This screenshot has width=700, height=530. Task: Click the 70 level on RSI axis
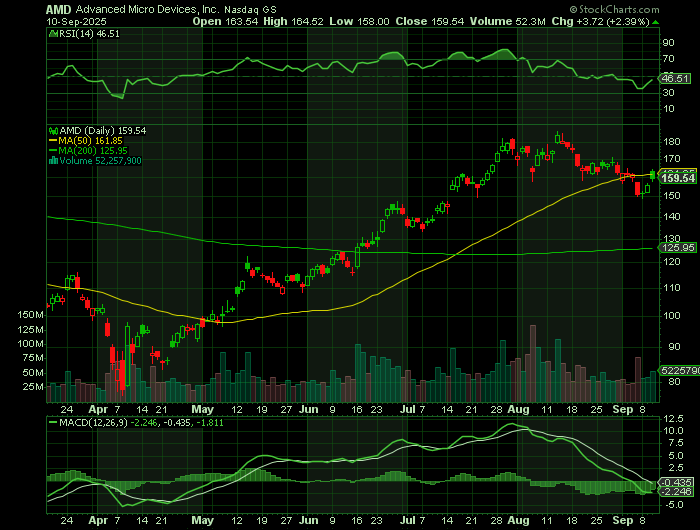click(668, 59)
